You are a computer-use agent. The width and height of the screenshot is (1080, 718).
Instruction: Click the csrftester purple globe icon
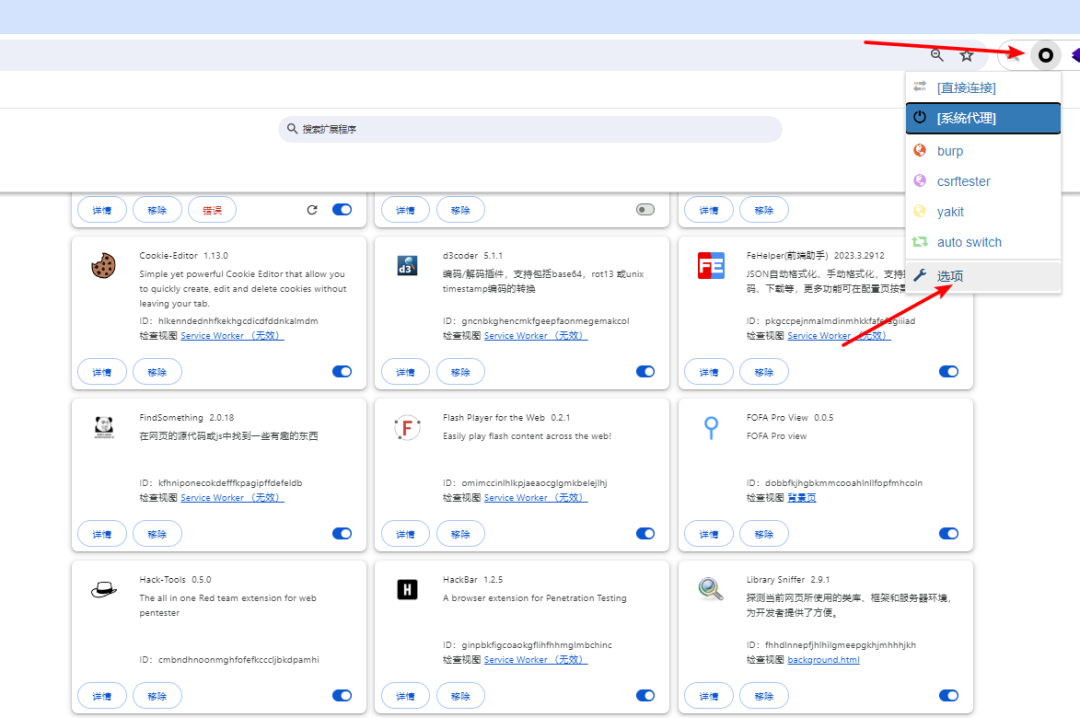coord(920,181)
